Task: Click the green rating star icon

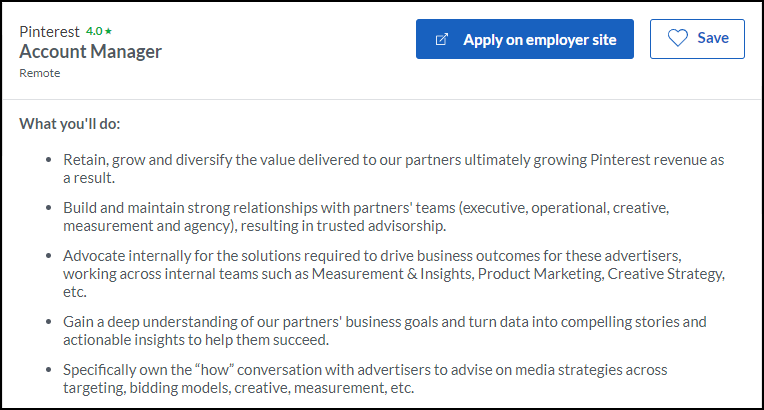Action: tap(109, 31)
